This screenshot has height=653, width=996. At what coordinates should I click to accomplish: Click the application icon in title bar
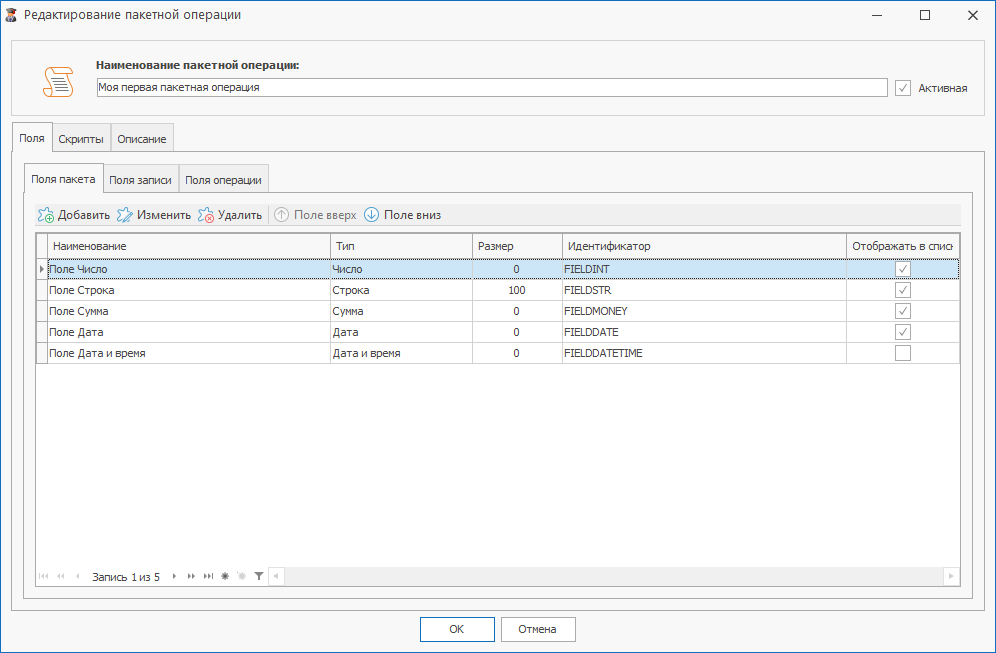[11, 15]
